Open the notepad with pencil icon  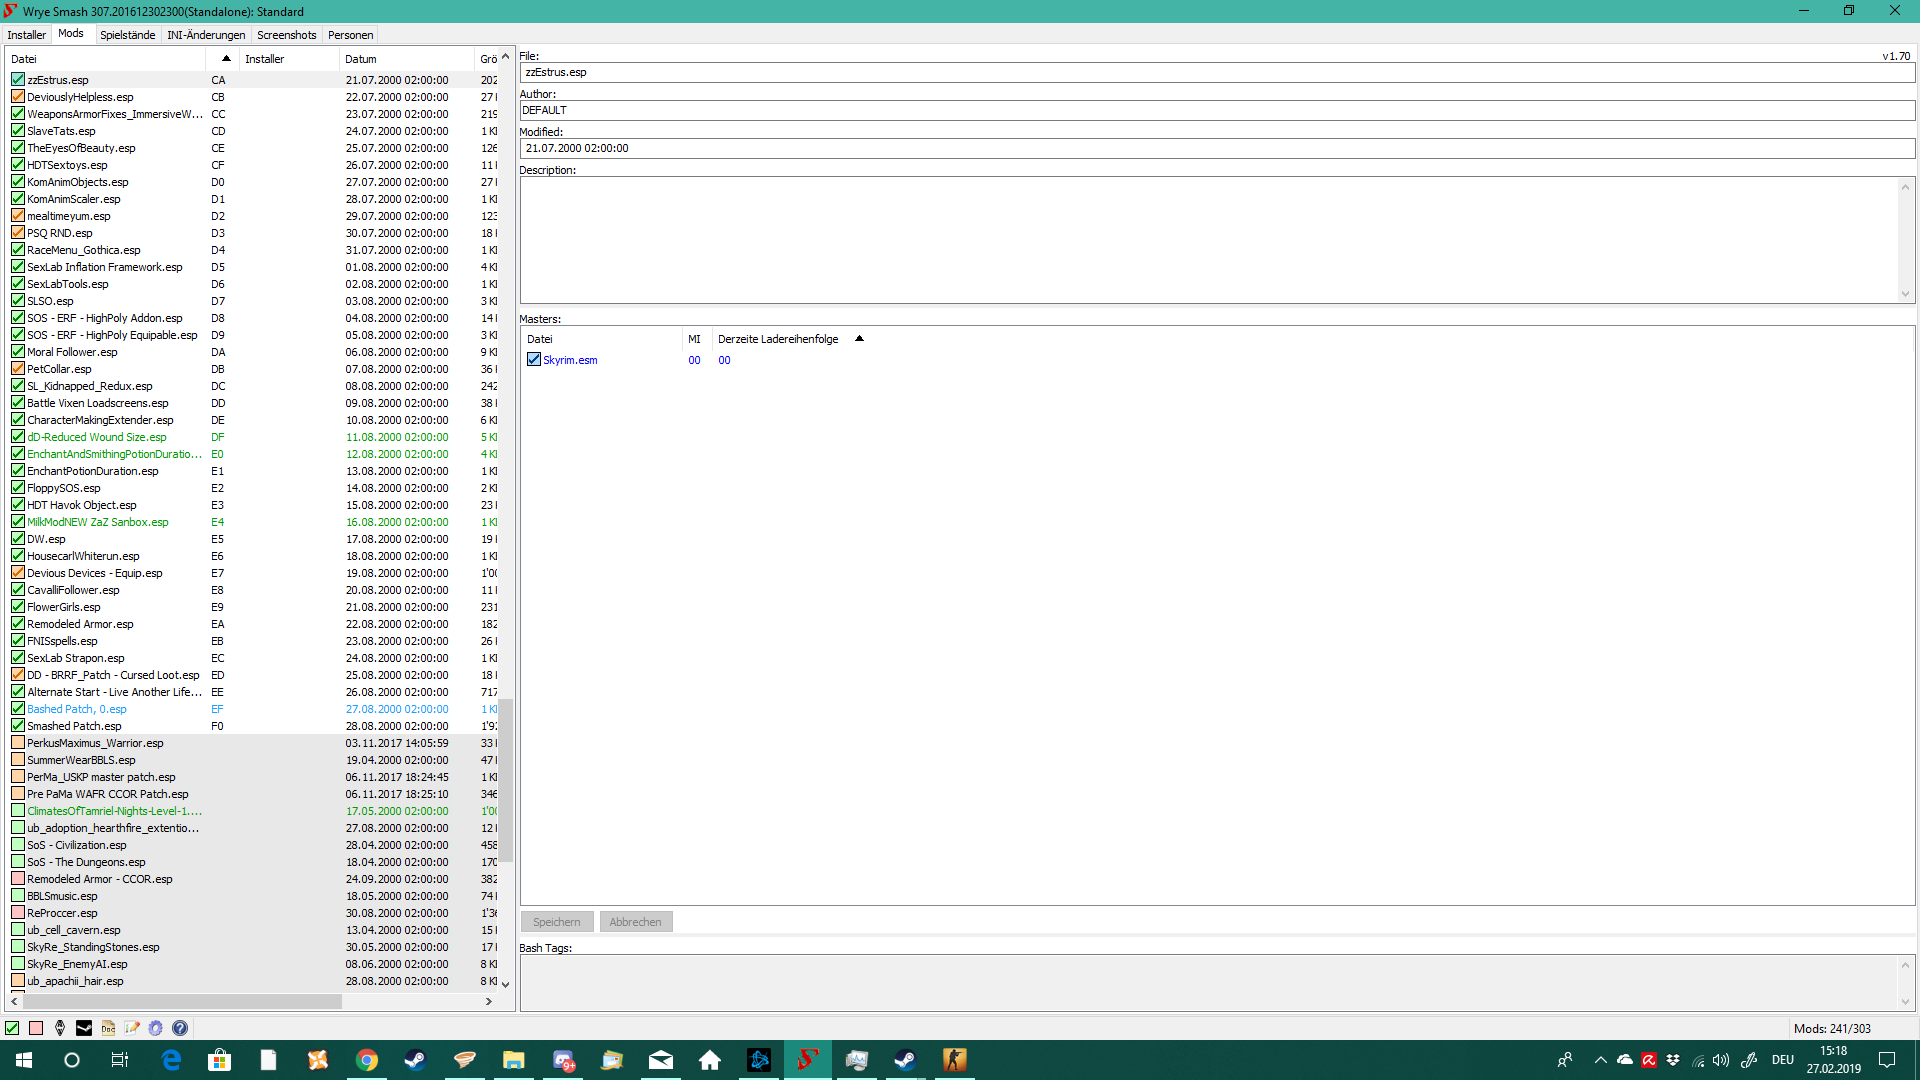(x=132, y=1028)
